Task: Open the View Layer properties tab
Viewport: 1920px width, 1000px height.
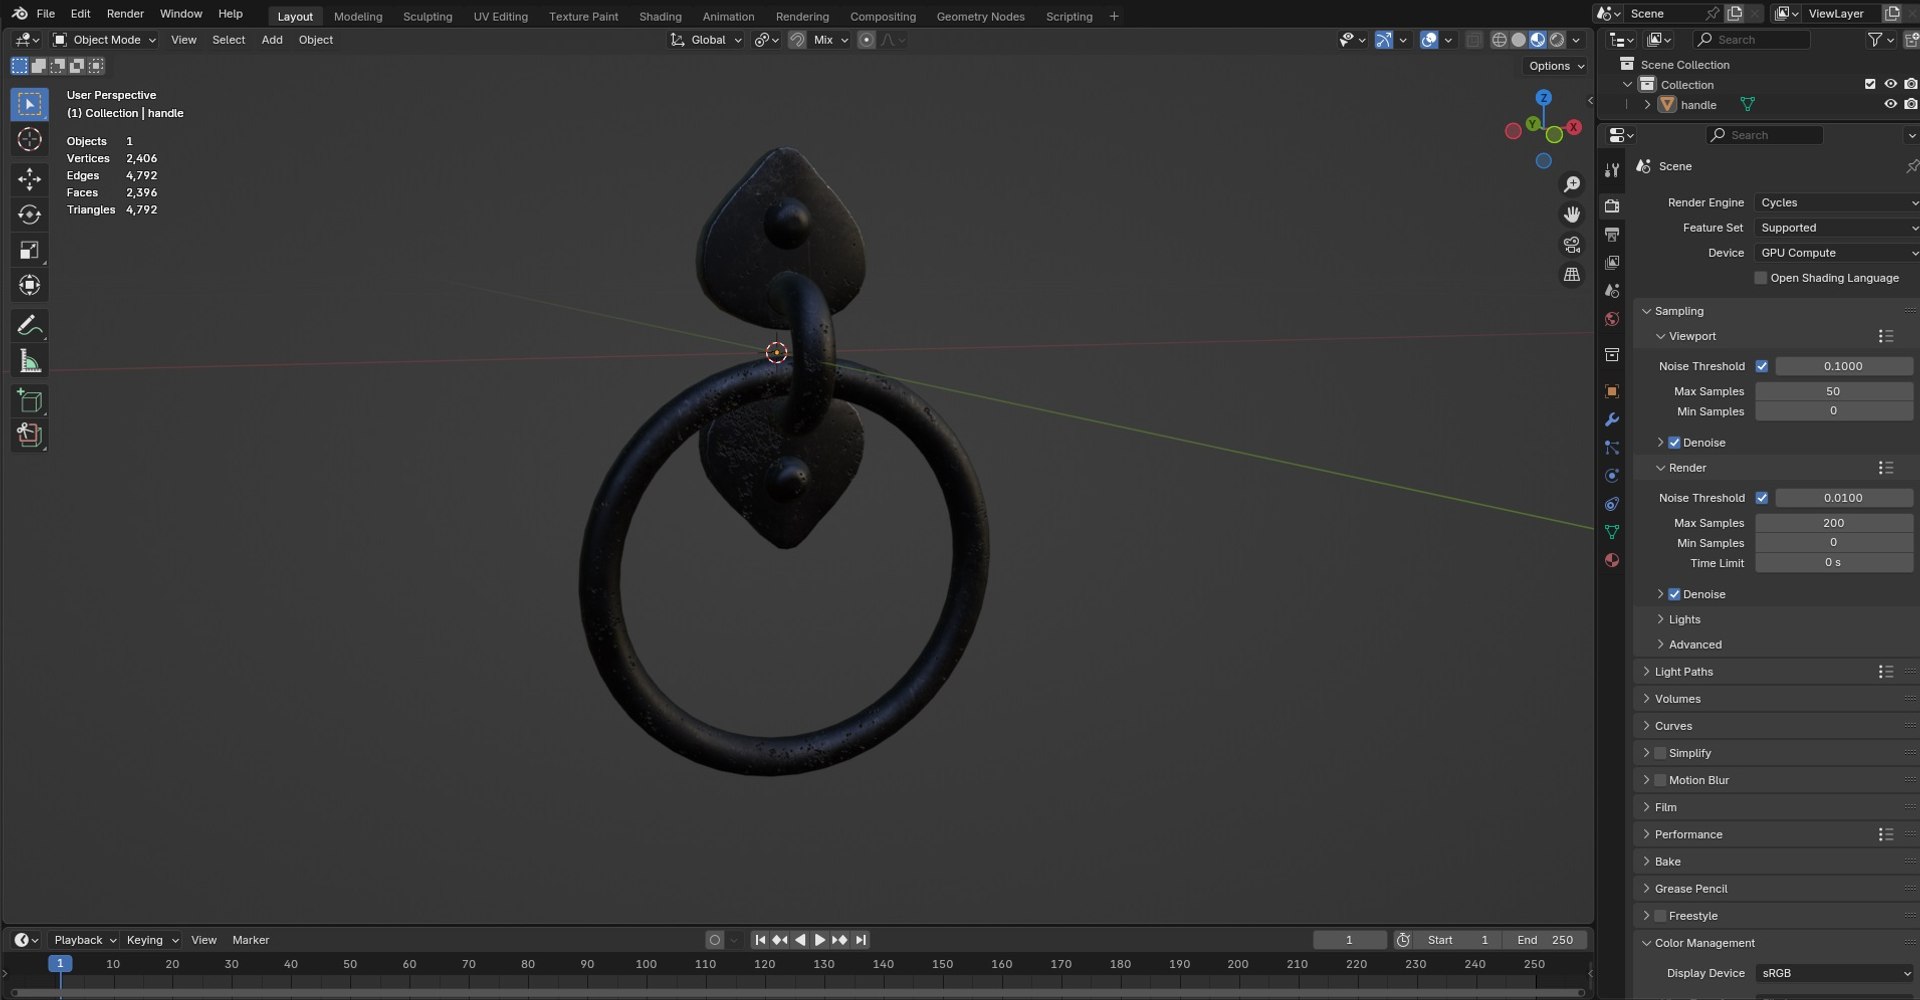Action: (1612, 262)
